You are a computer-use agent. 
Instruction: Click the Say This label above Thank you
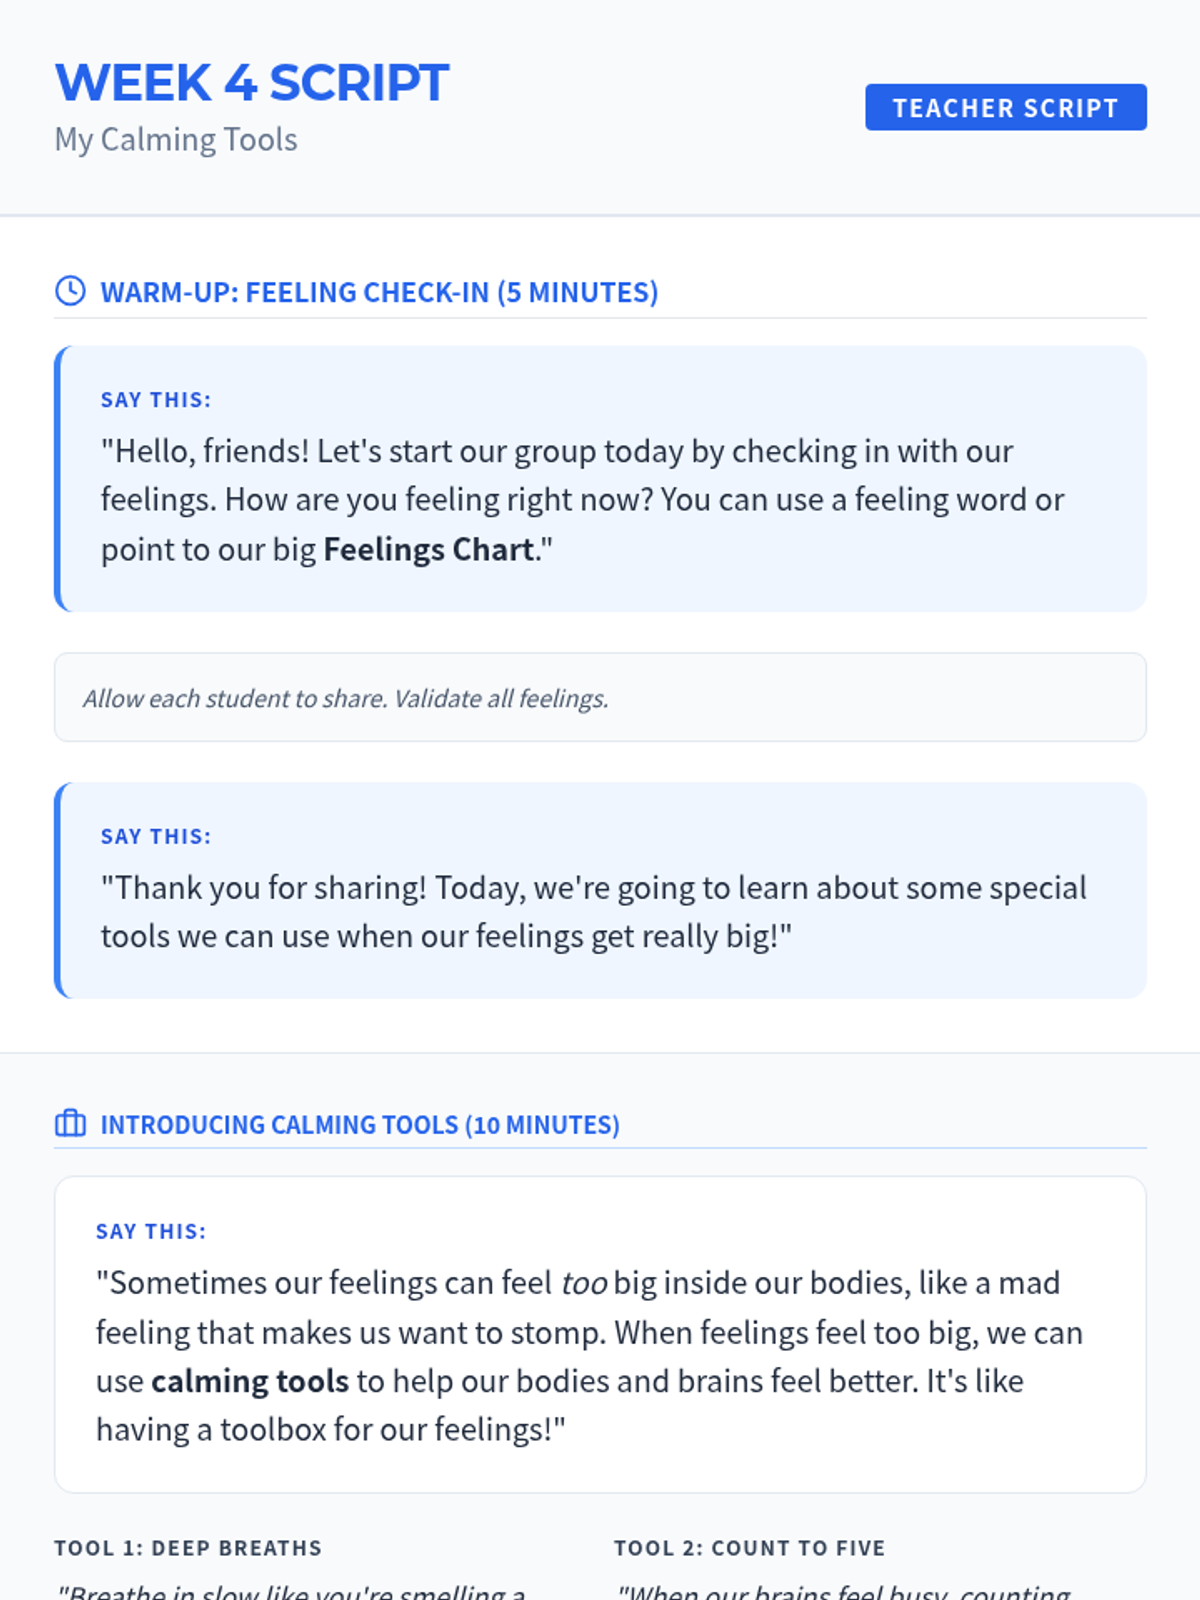tap(156, 836)
